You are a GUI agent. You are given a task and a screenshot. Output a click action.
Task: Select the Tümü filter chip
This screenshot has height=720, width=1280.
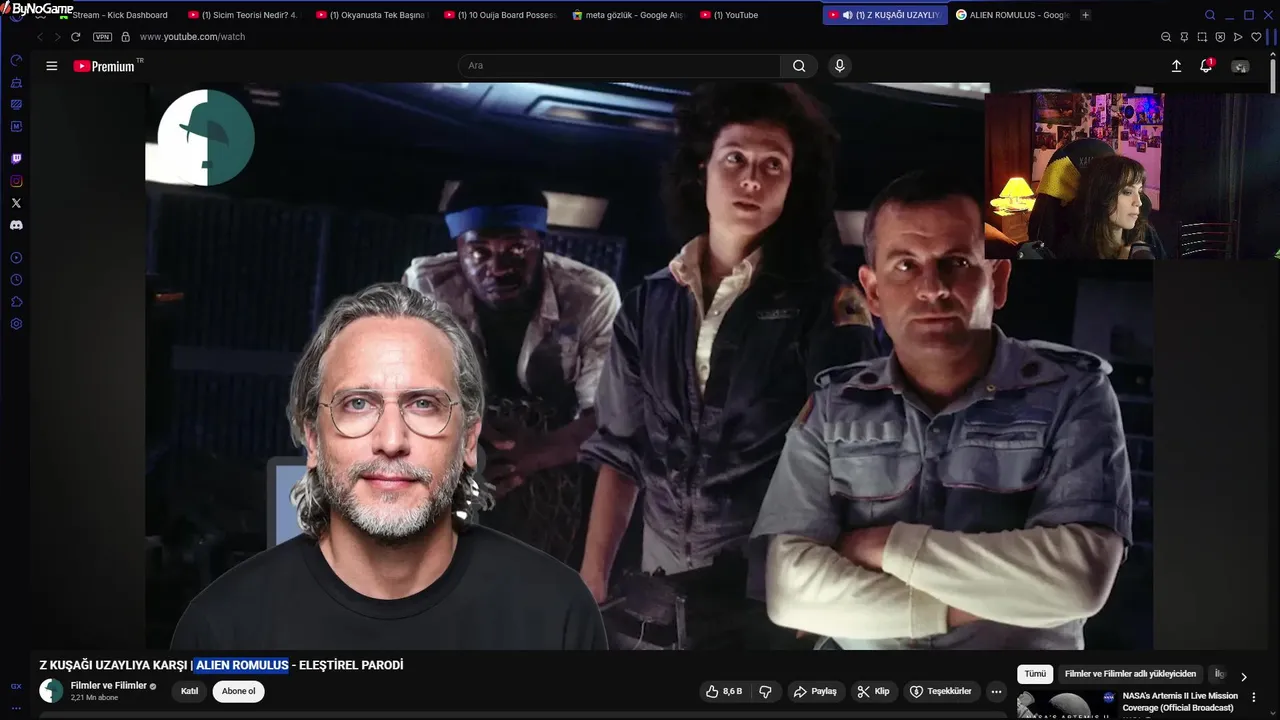(1035, 674)
